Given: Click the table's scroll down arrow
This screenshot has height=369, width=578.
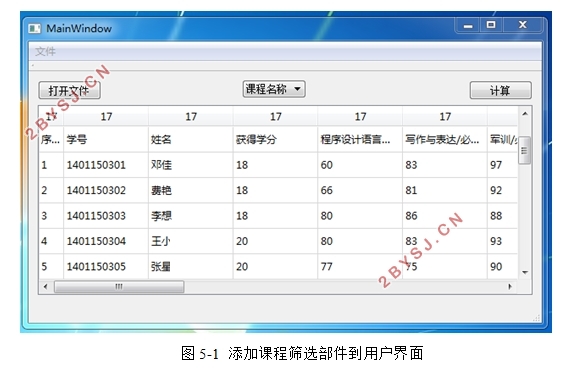Looking at the screenshot, I should tap(525, 272).
